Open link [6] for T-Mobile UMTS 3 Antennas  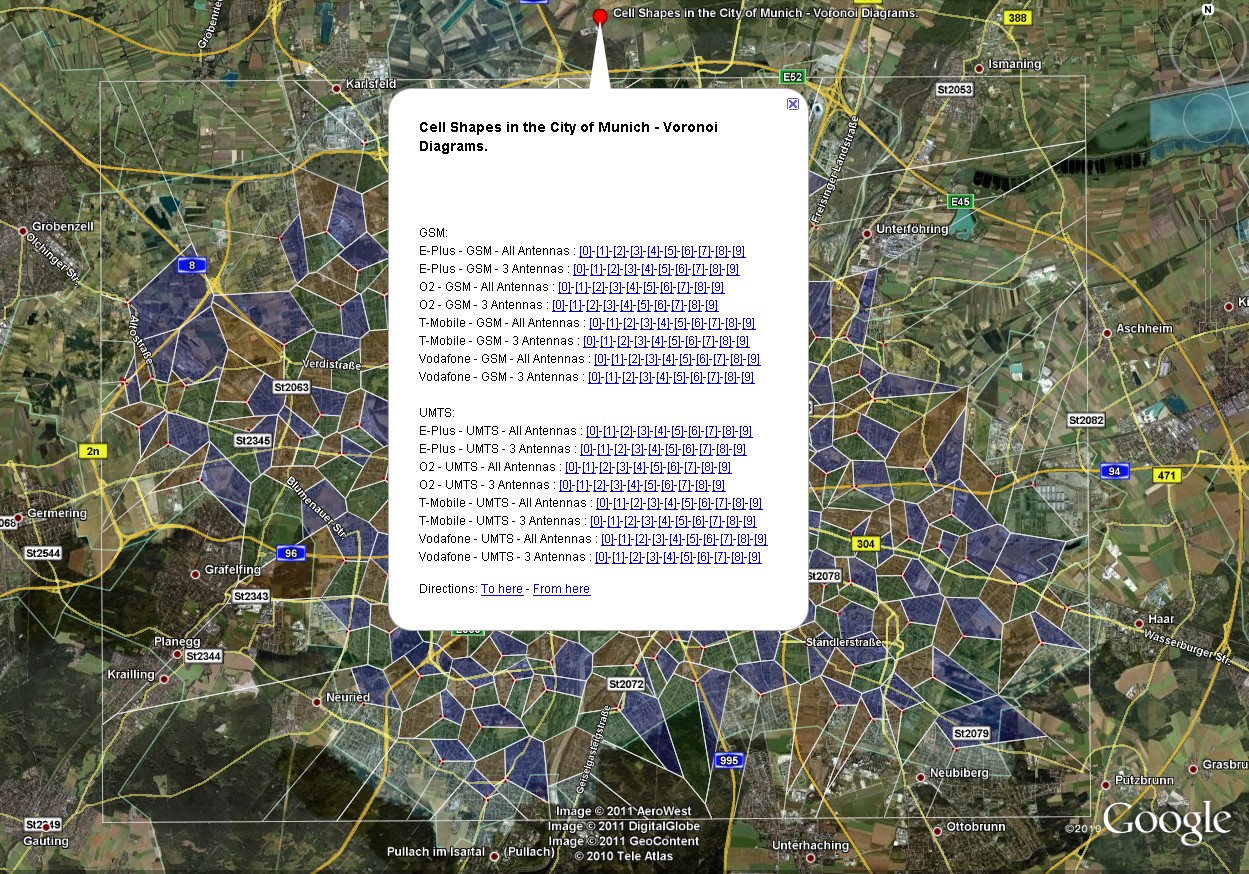(698, 521)
